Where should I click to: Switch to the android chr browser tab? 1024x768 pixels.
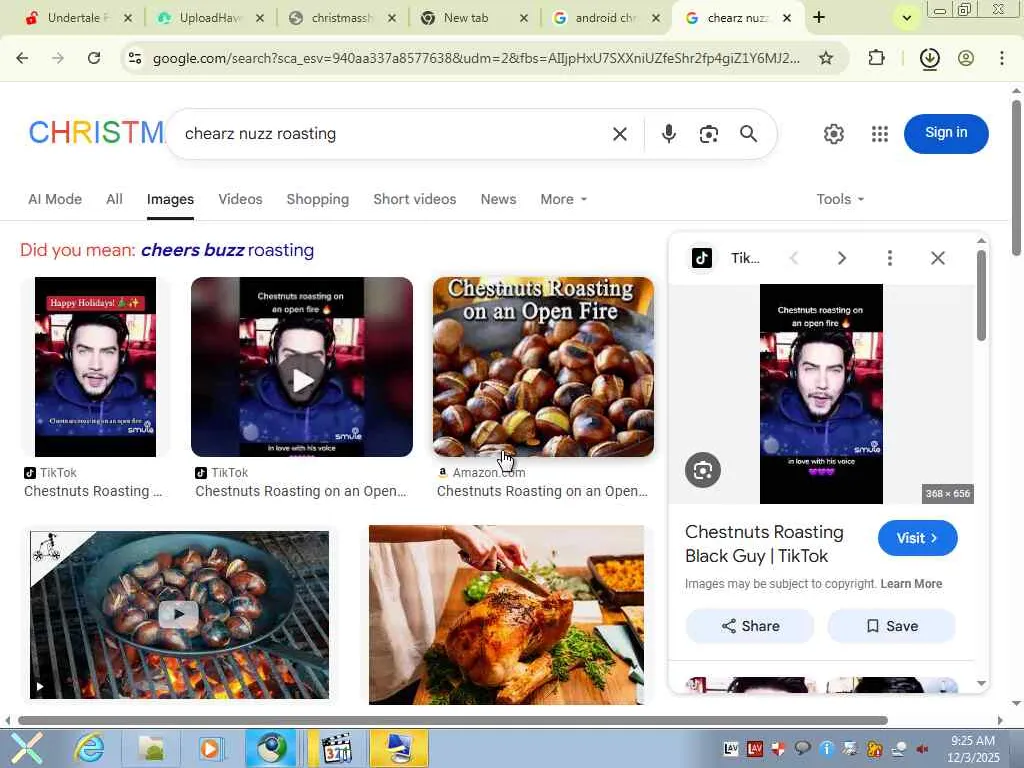[x=605, y=18]
